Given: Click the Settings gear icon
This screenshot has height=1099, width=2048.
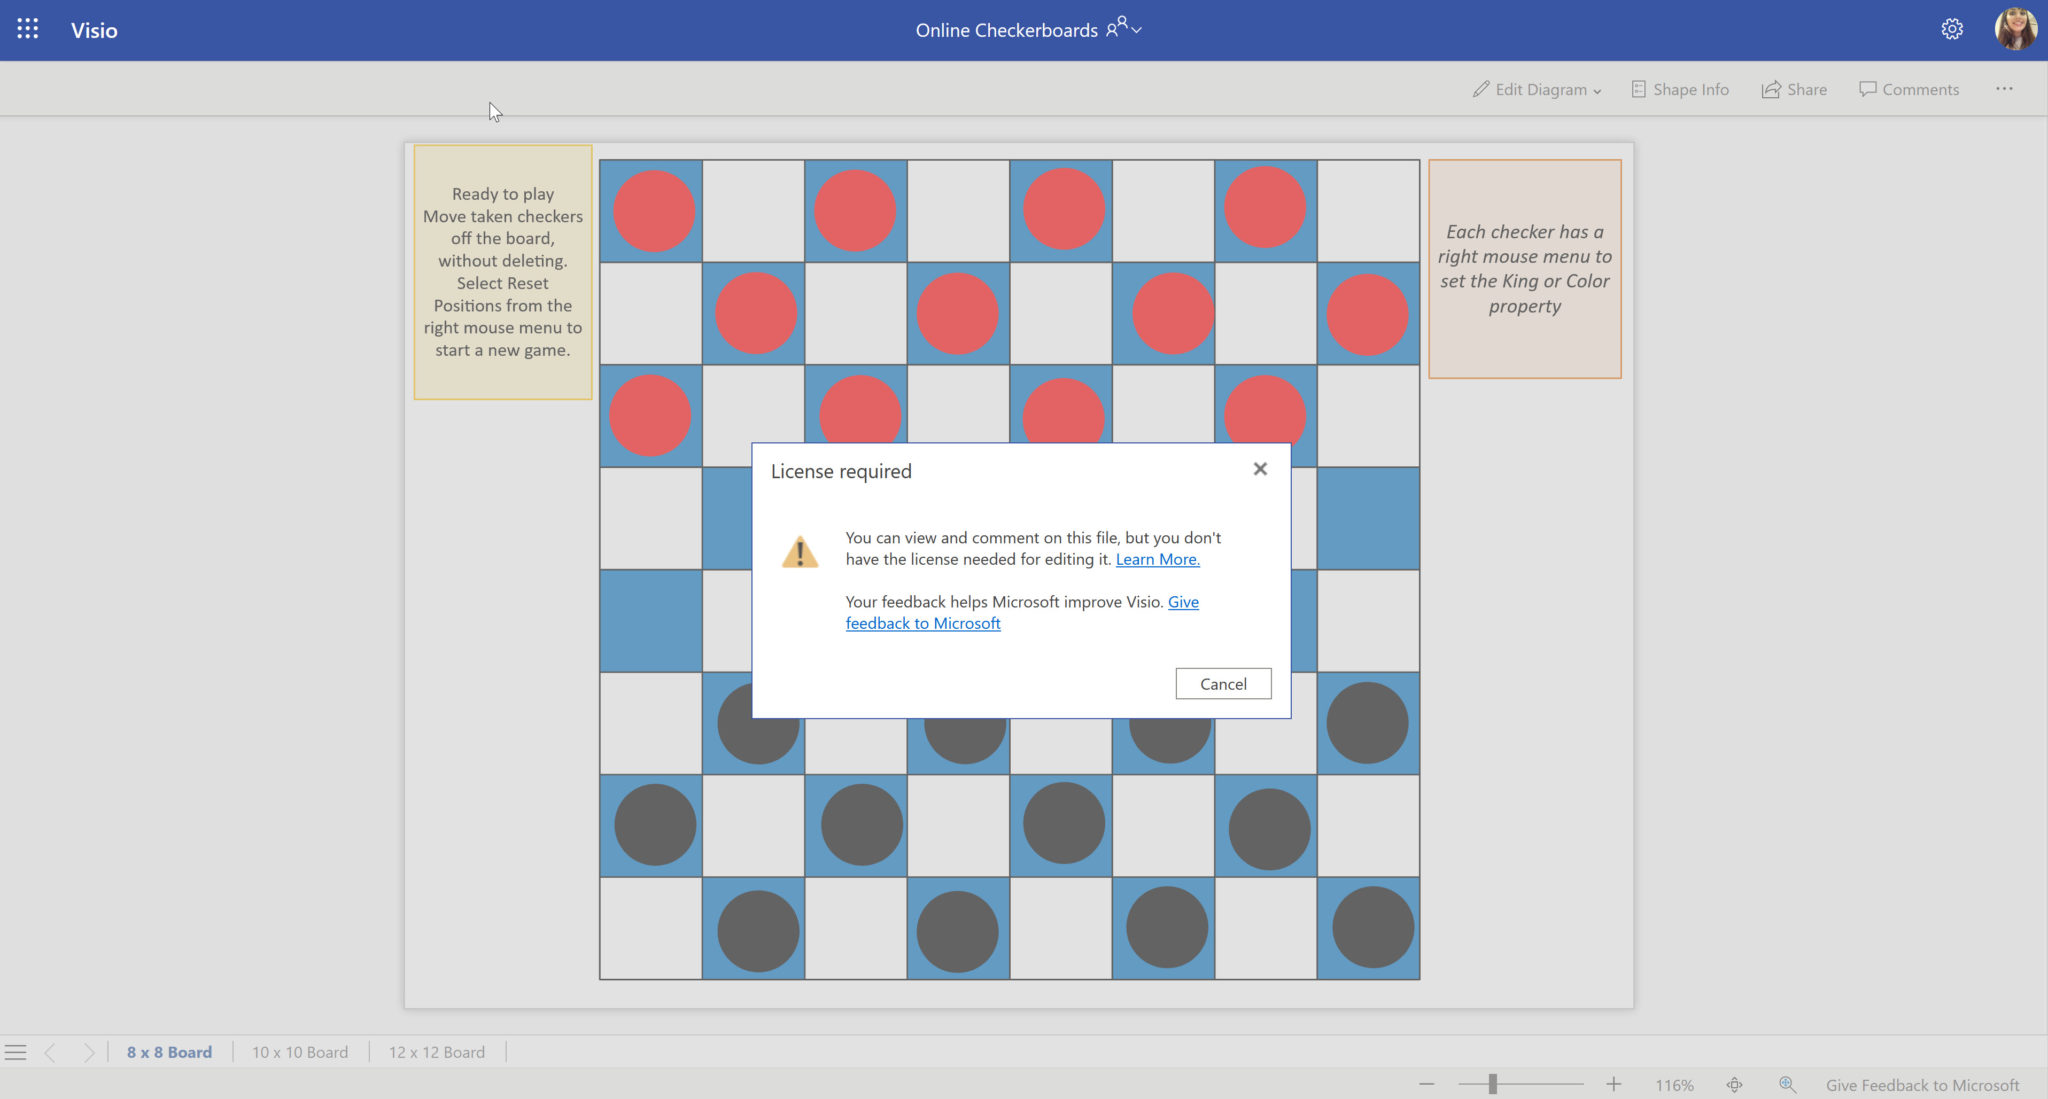Looking at the screenshot, I should pyautogui.click(x=1952, y=30).
